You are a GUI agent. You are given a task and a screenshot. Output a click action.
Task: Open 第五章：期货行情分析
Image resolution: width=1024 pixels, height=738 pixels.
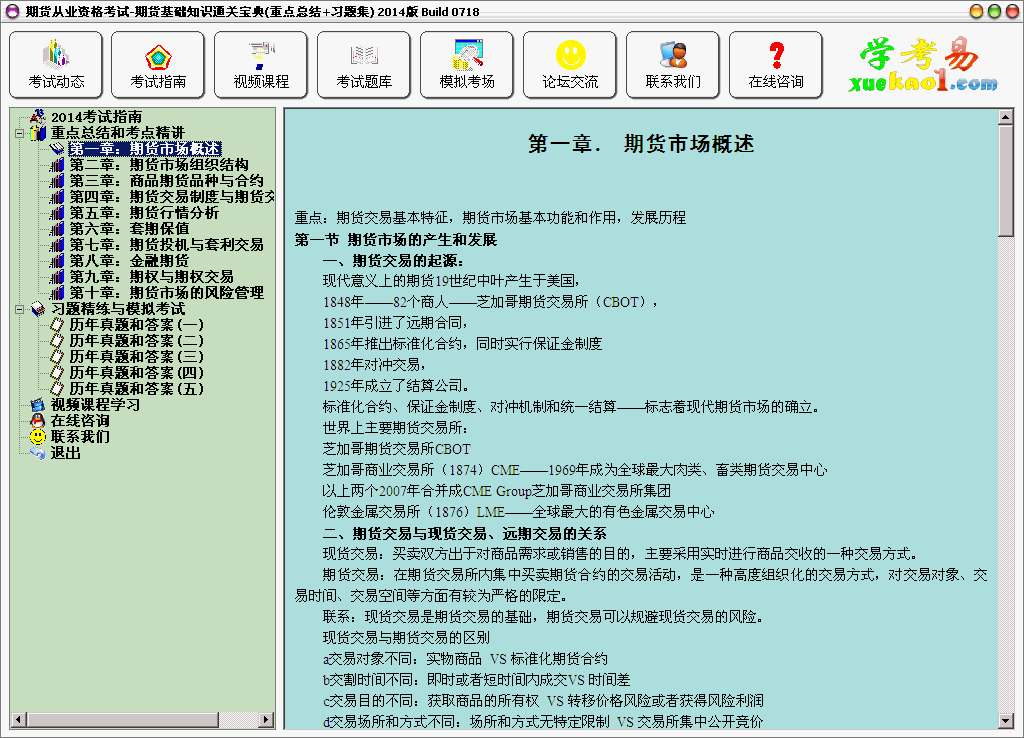[144, 213]
